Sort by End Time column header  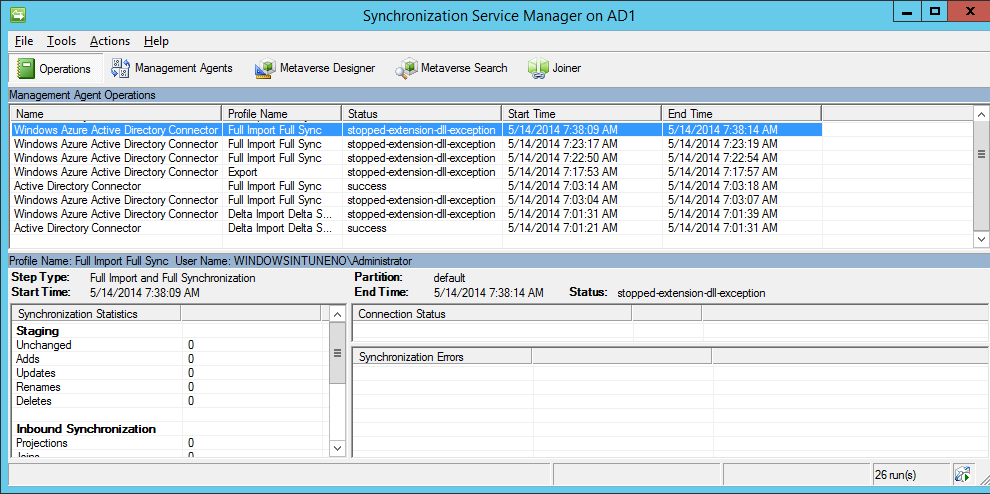742,114
